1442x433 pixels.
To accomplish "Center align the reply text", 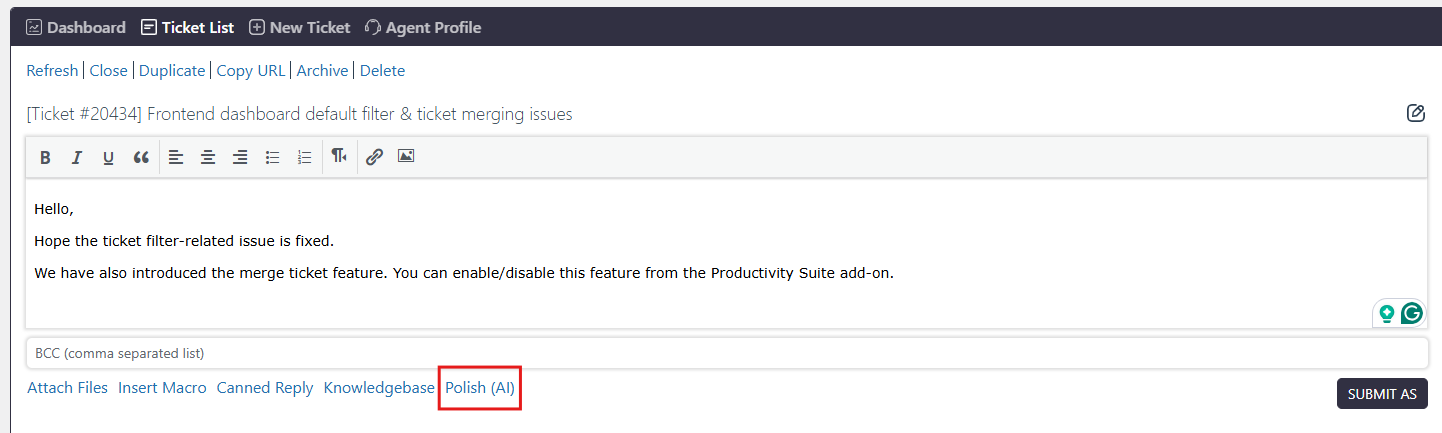I will pyautogui.click(x=208, y=157).
